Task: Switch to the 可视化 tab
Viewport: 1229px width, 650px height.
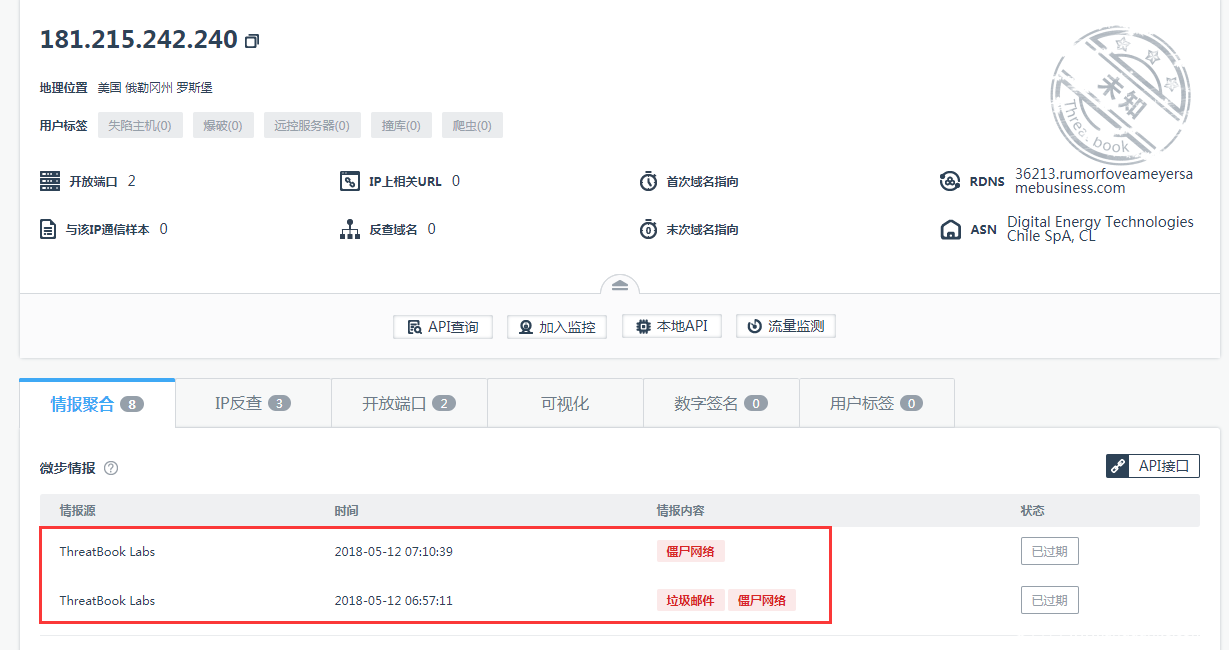Action: [x=564, y=402]
